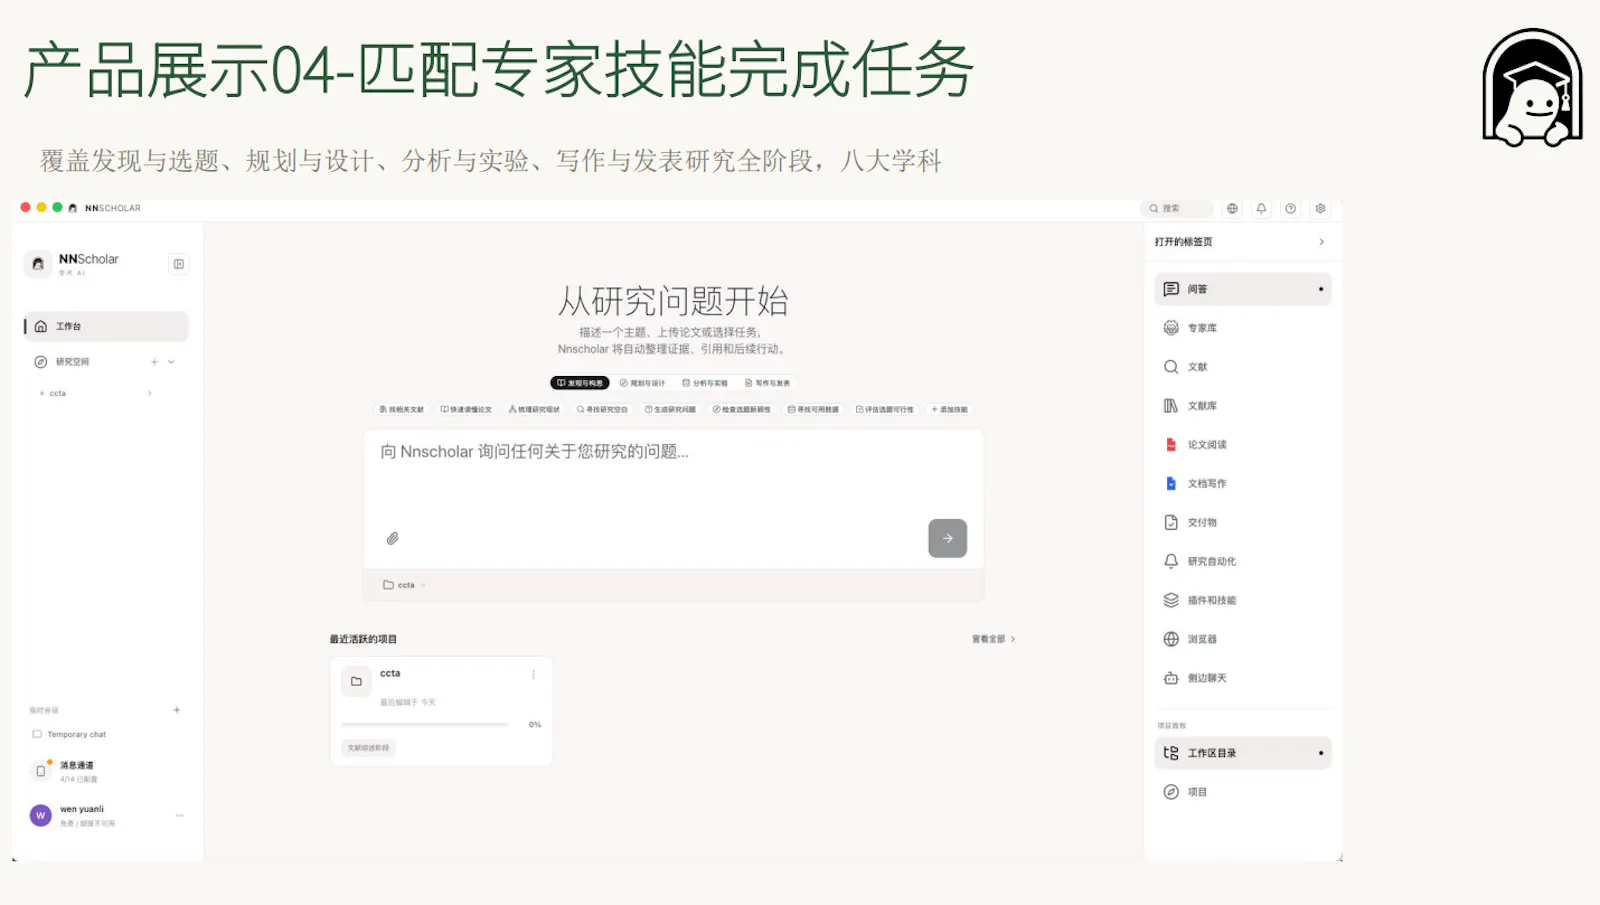Add a new research space with plus

[154, 362]
